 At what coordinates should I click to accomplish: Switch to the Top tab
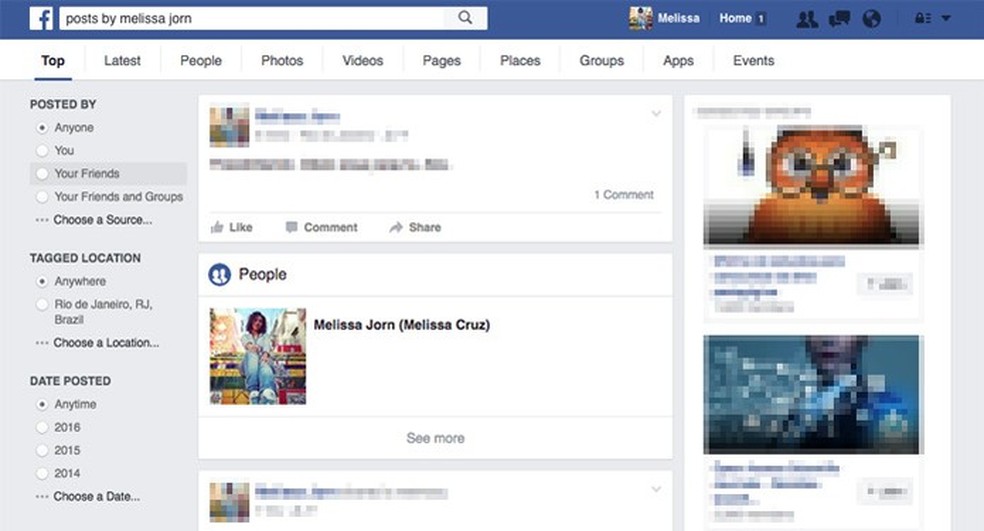point(53,61)
